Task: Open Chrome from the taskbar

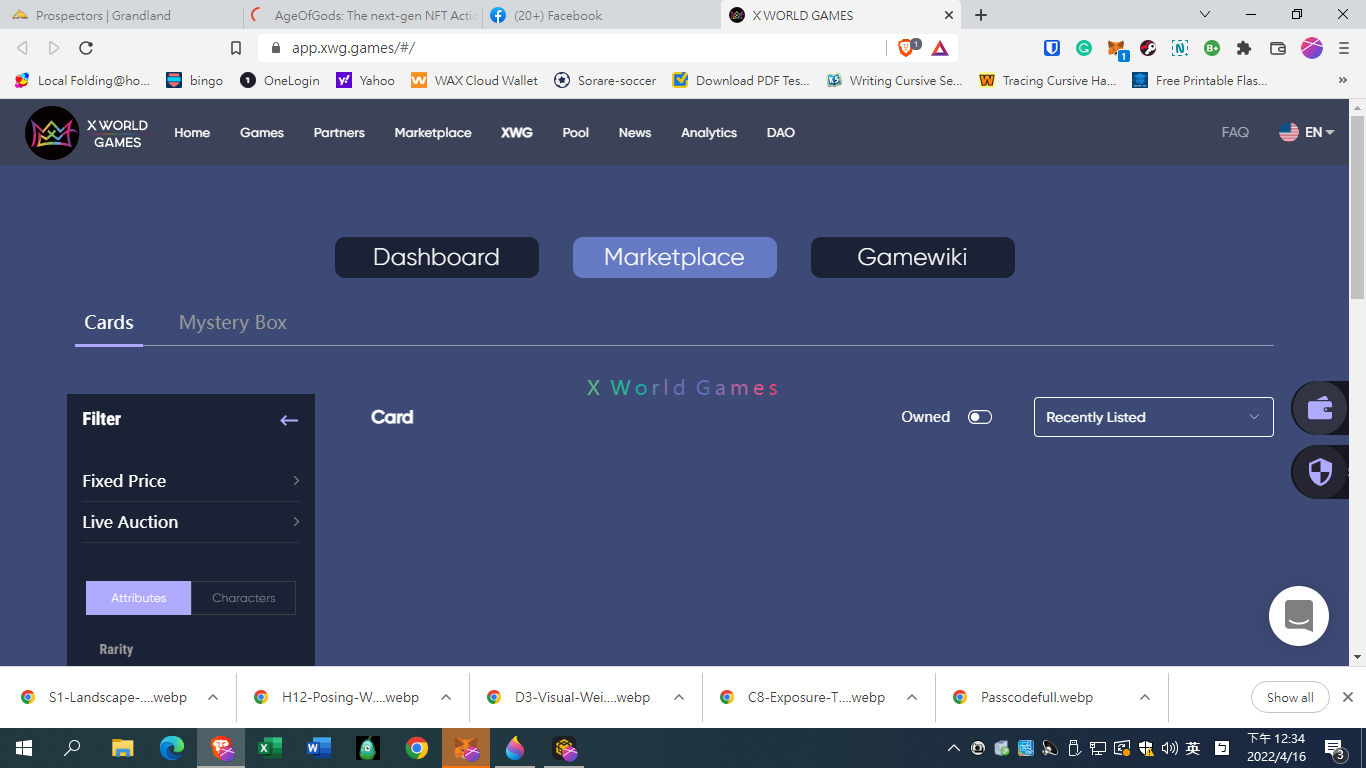Action: [x=417, y=748]
